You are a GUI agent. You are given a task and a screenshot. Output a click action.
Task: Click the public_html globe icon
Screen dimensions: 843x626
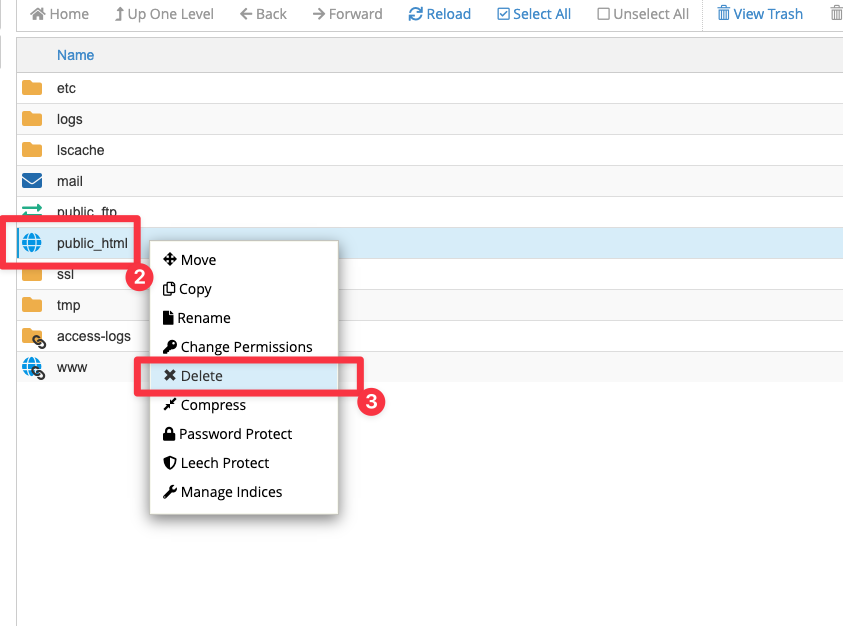[x=32, y=243]
